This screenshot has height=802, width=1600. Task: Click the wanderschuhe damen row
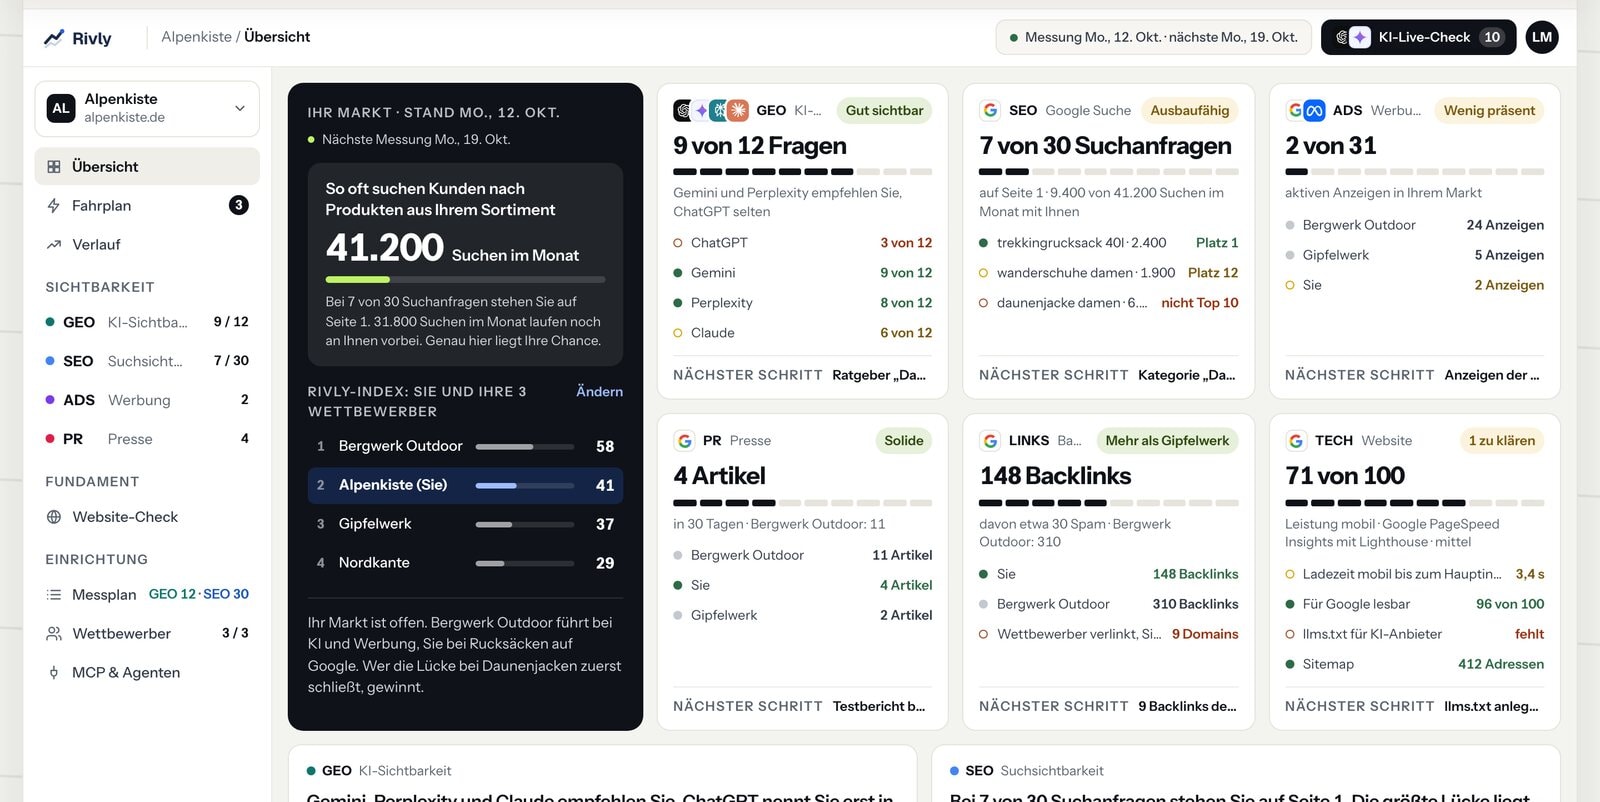point(1108,273)
